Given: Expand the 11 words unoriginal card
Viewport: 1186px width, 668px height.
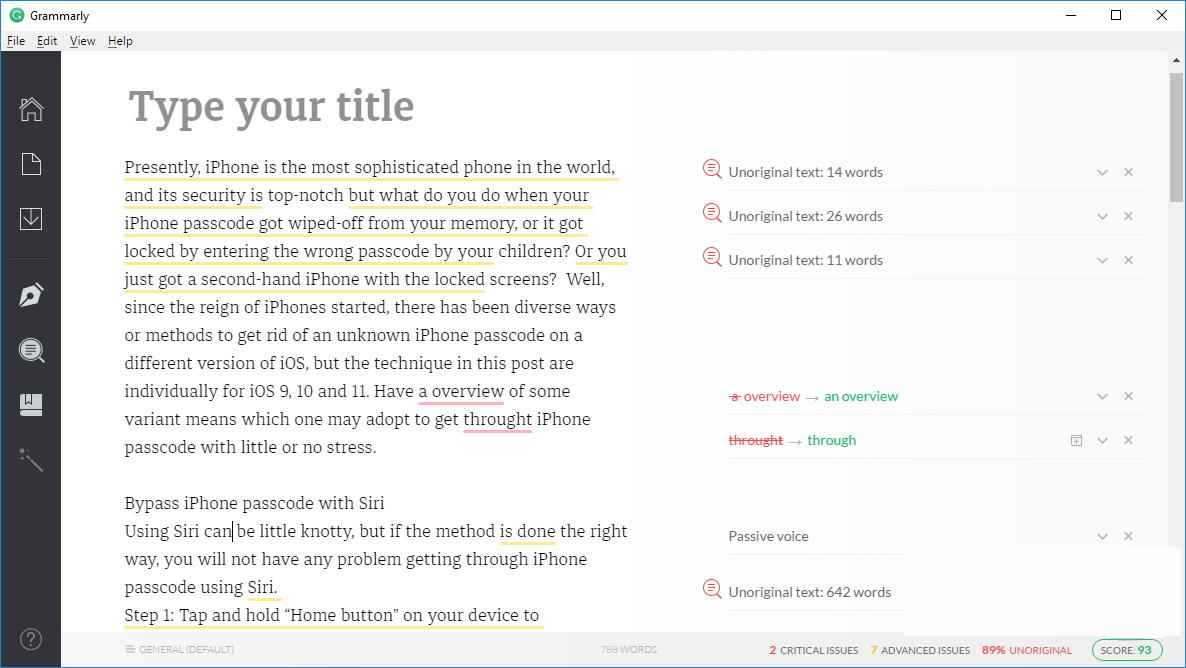Looking at the screenshot, I should (1103, 260).
